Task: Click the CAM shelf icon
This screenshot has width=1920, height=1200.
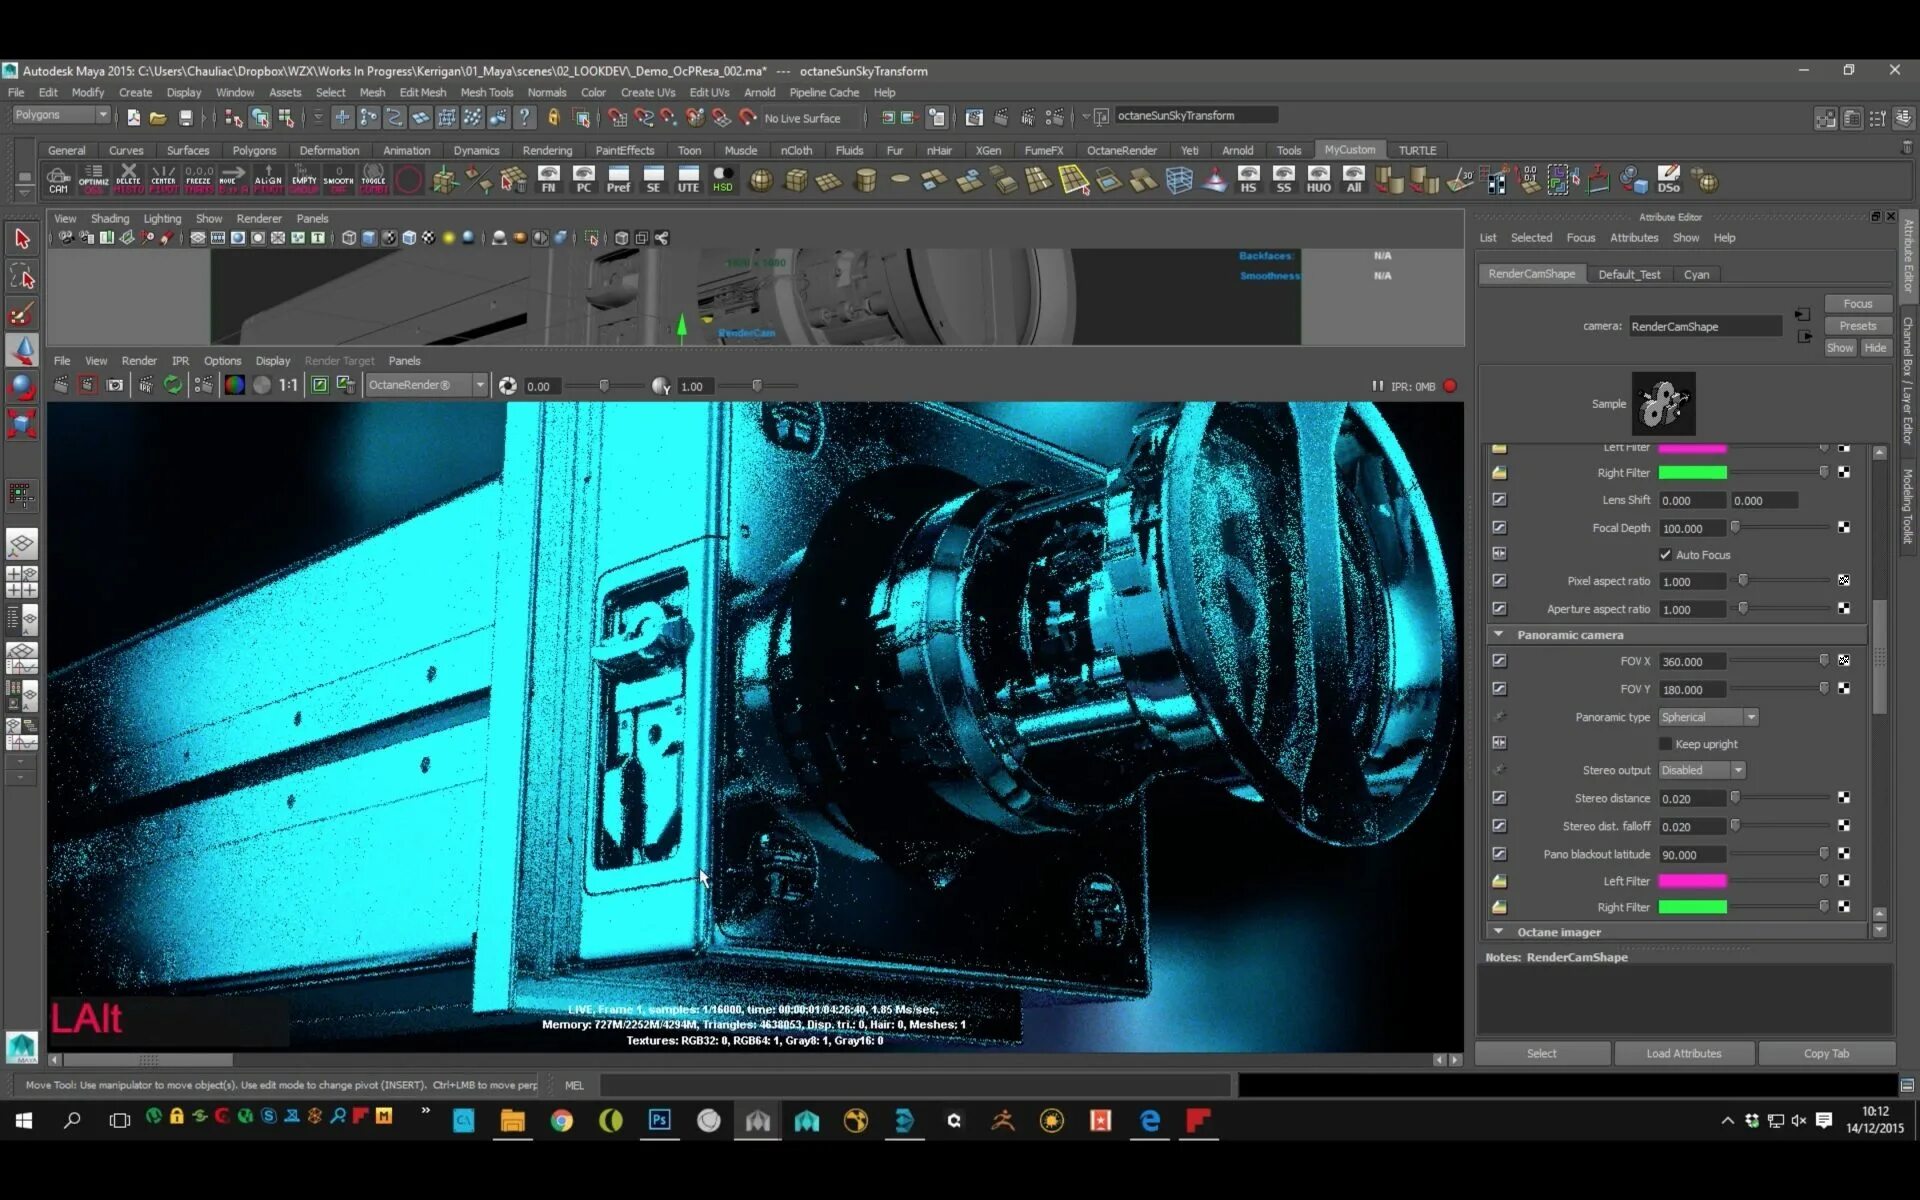Action: 58,180
